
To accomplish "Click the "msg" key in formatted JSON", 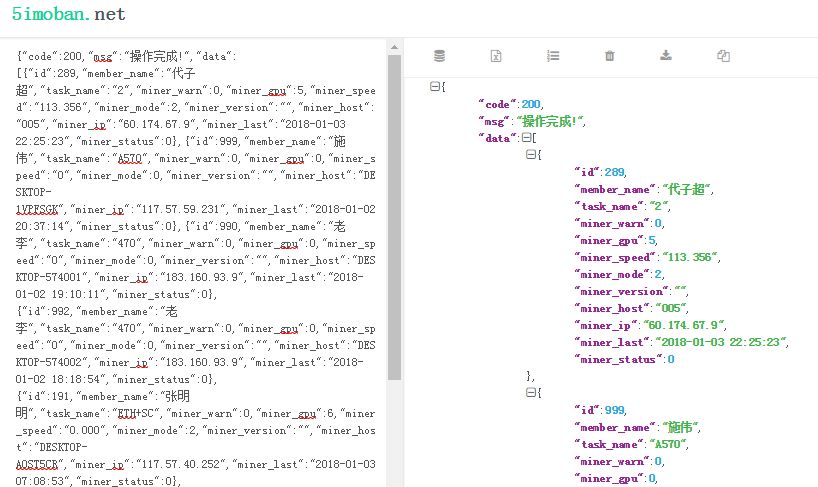I will click(x=494, y=121).
